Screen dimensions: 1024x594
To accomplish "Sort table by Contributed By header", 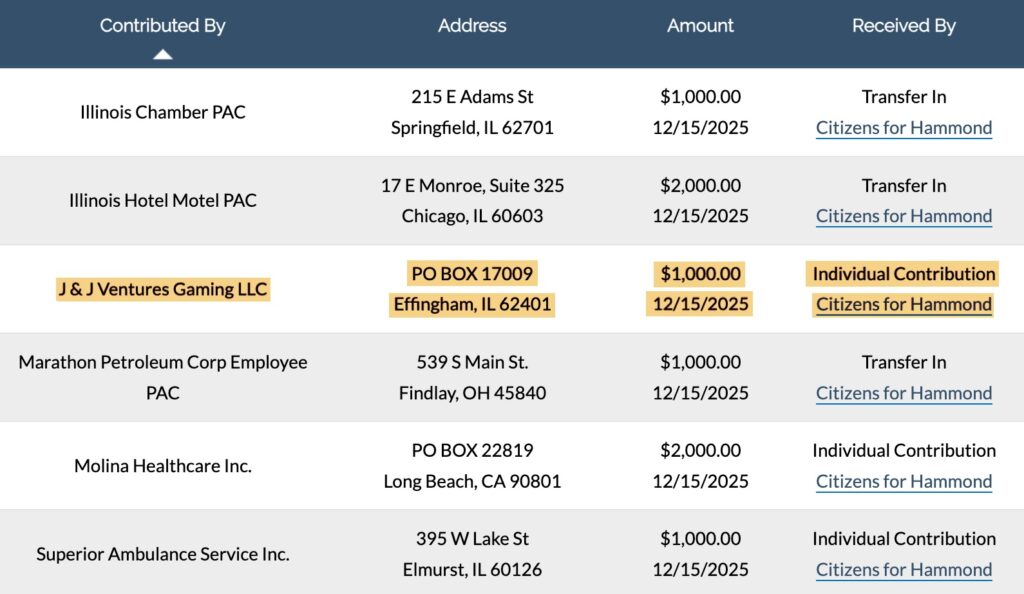I will click(163, 26).
